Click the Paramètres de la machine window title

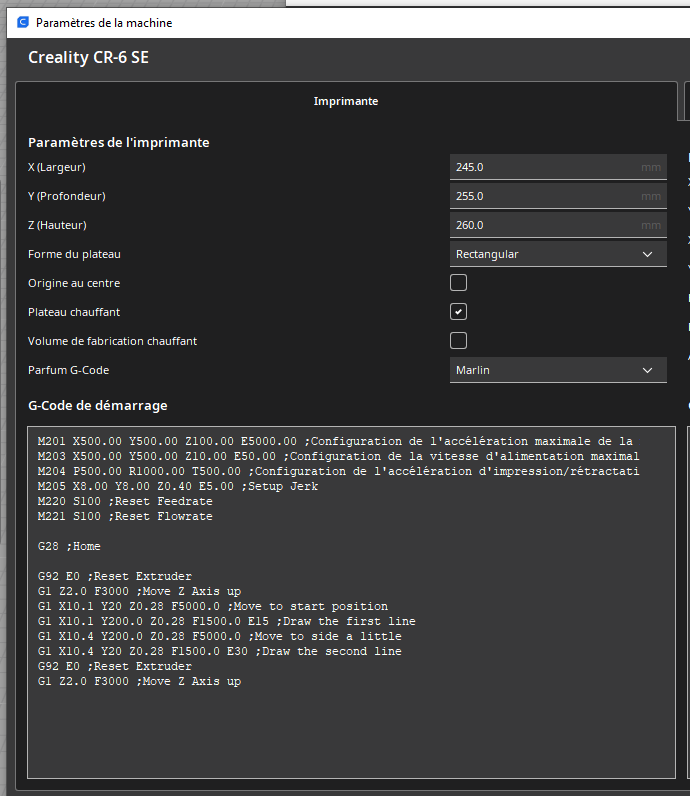(104, 23)
